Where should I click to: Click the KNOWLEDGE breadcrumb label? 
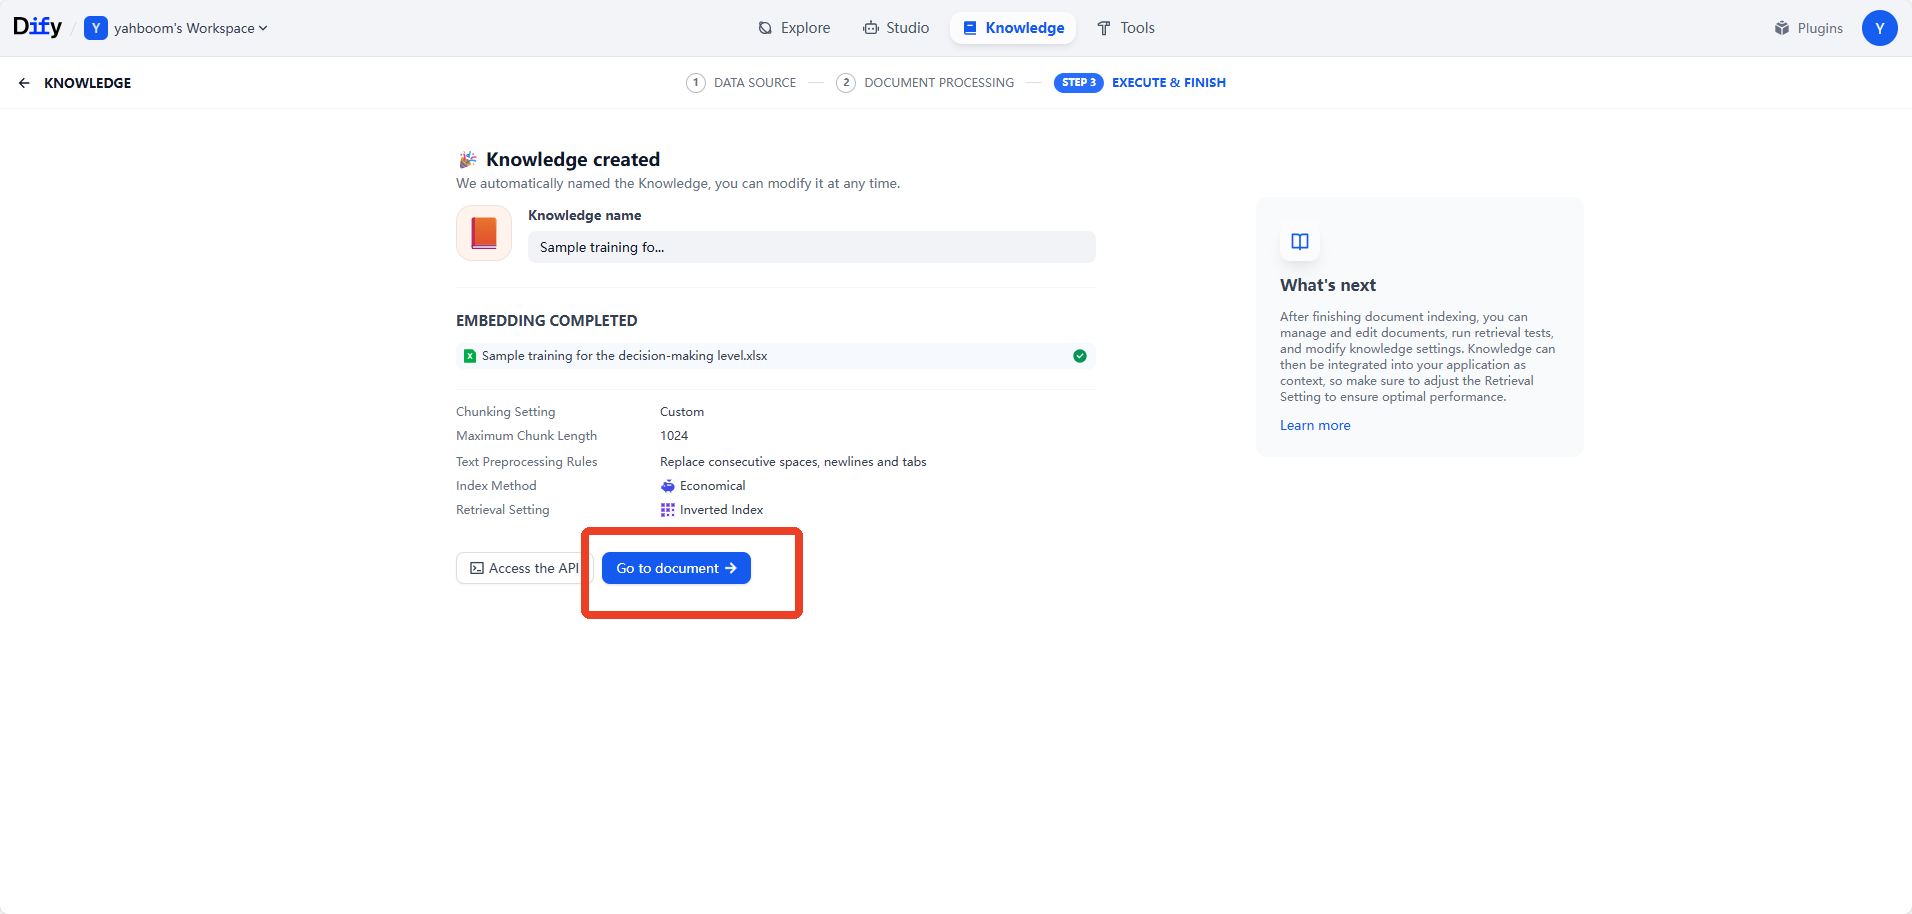[x=87, y=83]
